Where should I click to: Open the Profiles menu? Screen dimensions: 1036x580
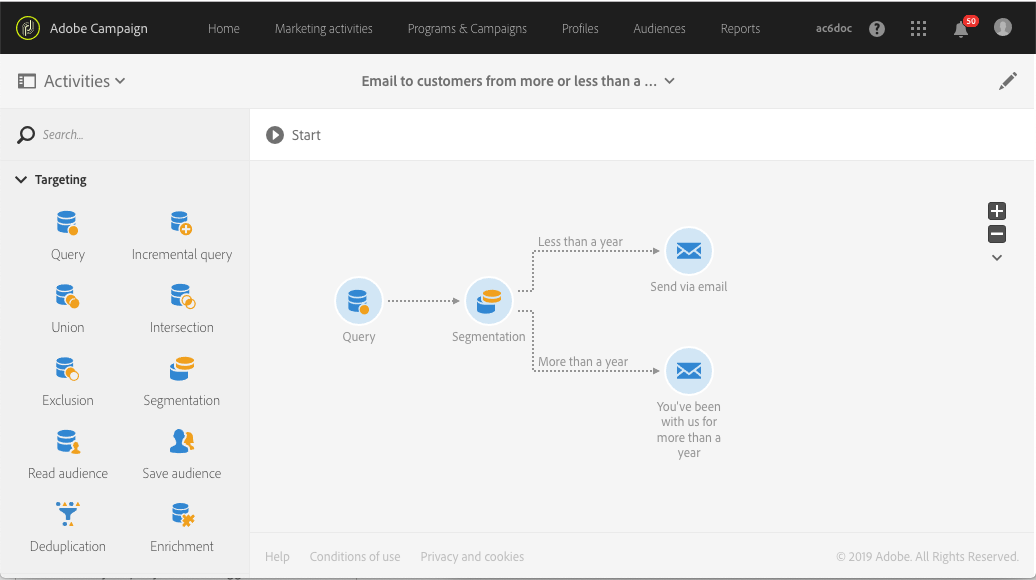point(580,28)
